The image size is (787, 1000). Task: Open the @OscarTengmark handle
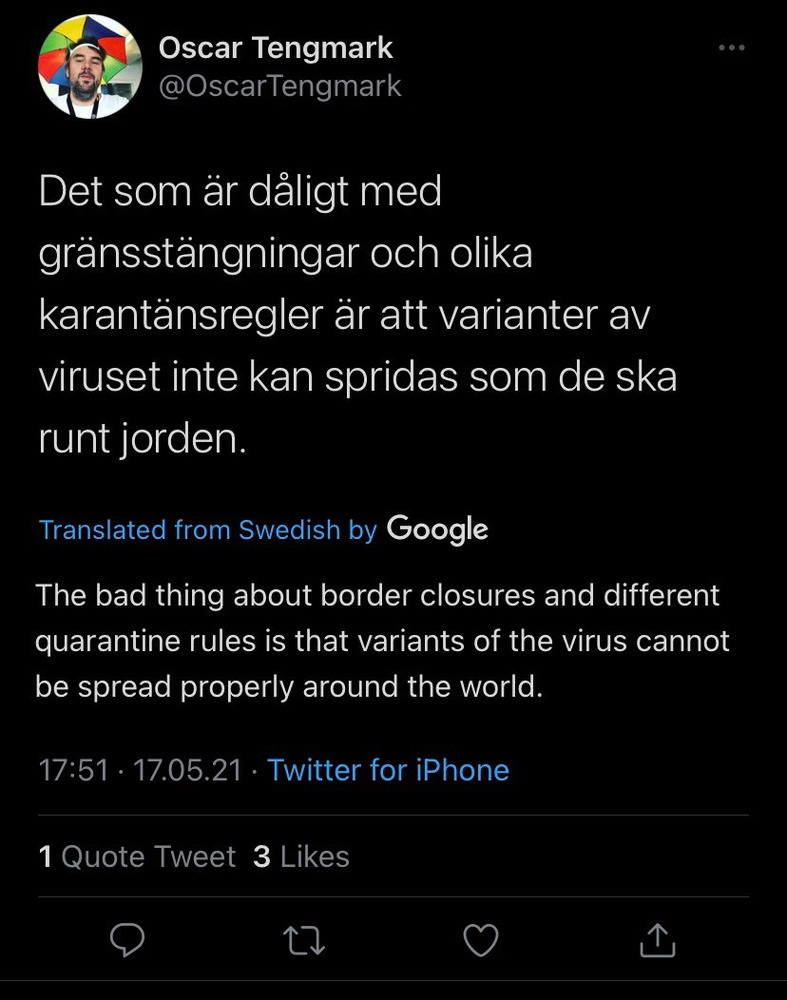pyautogui.click(x=280, y=86)
